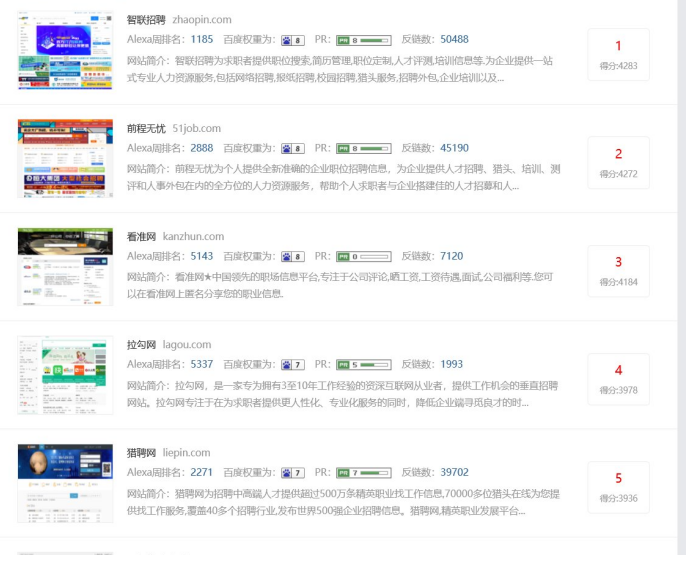Image resolution: width=689 pixels, height=563 pixels.
Task: Open the 看准网 site title link
Action: click(141, 236)
